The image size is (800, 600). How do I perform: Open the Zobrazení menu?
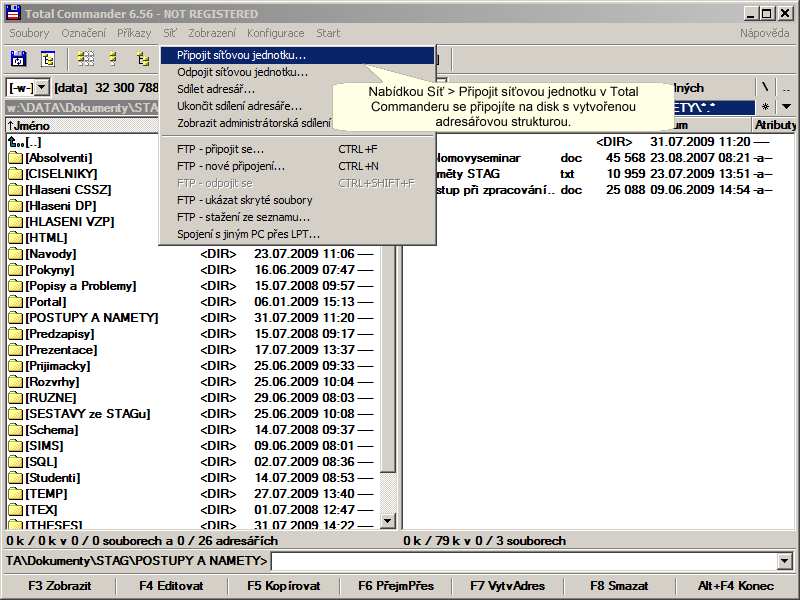(x=212, y=33)
